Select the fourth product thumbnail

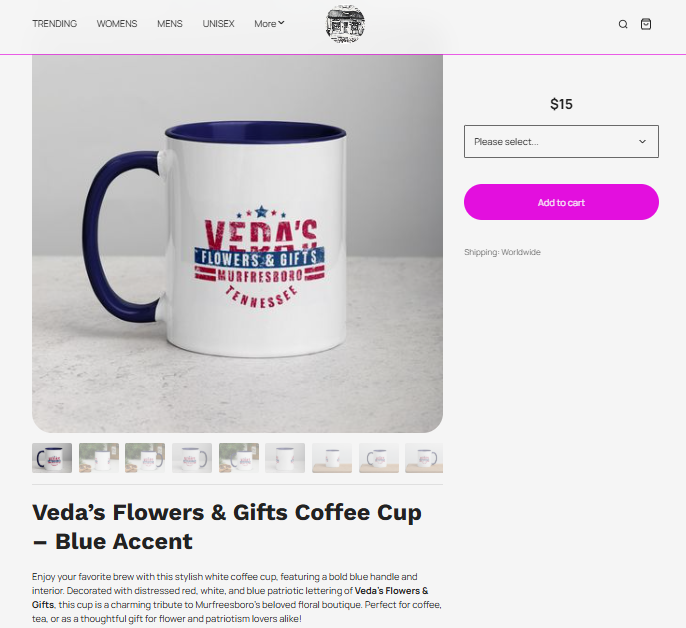coord(192,458)
